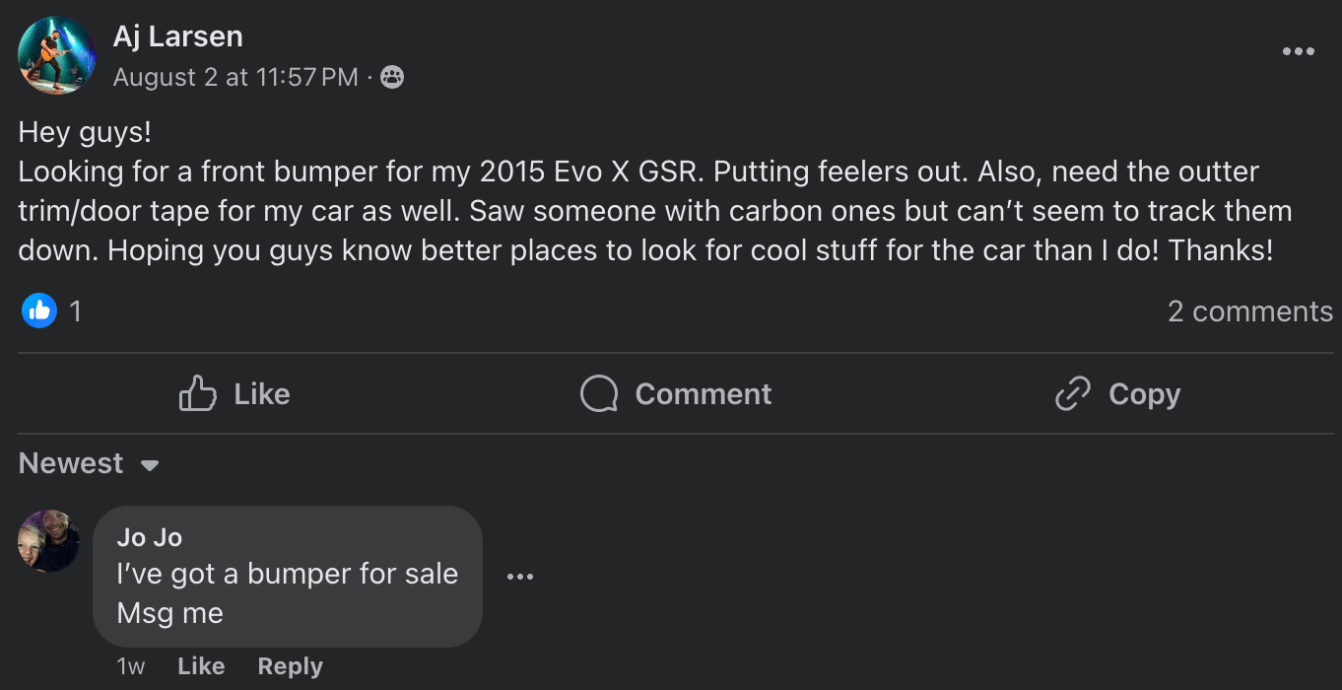Click Reply on Jo Jo's comment
The image size is (1342, 690).
[x=290, y=665]
